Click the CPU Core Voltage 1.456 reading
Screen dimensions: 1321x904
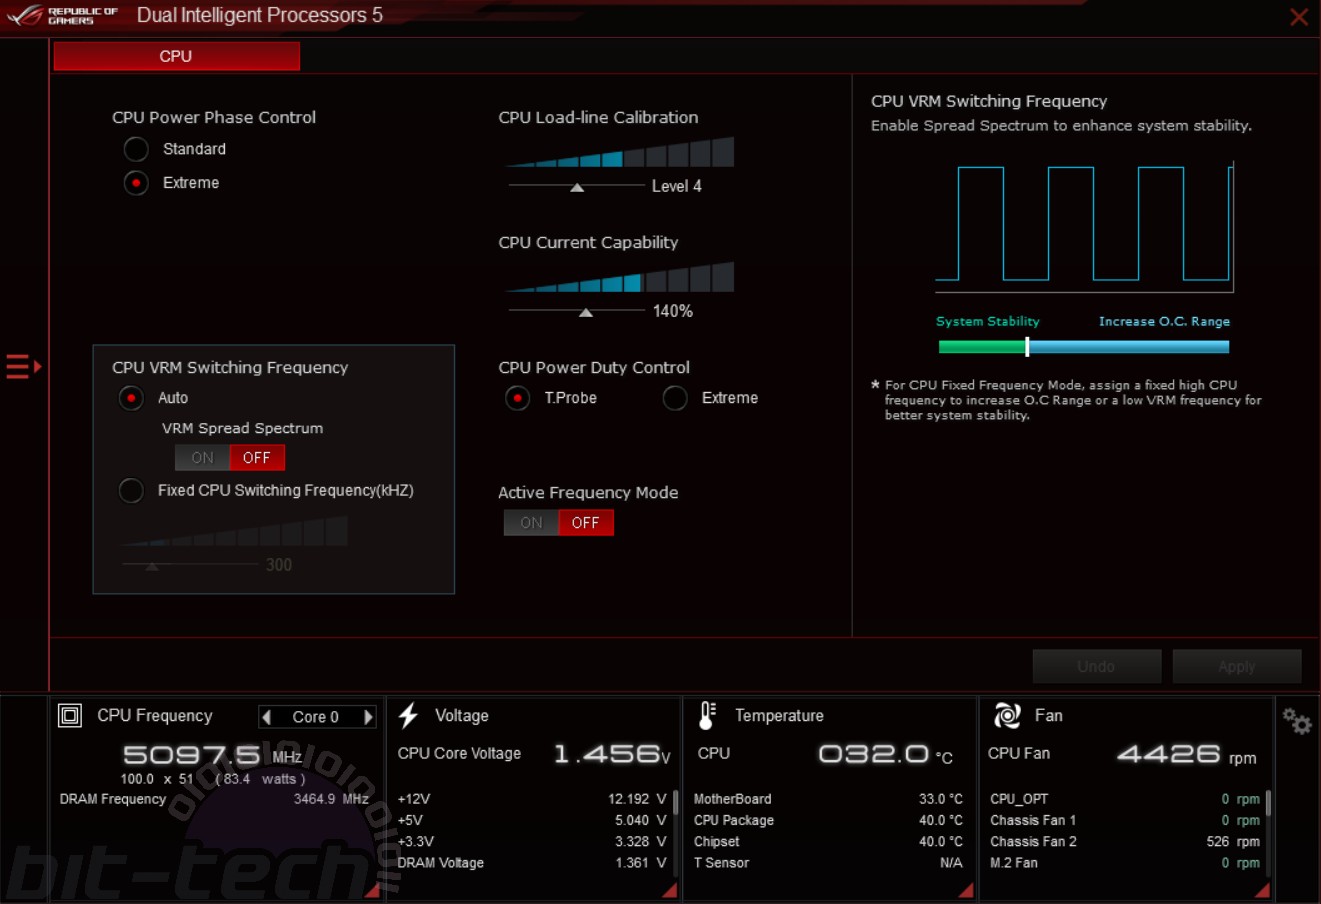[x=612, y=754]
